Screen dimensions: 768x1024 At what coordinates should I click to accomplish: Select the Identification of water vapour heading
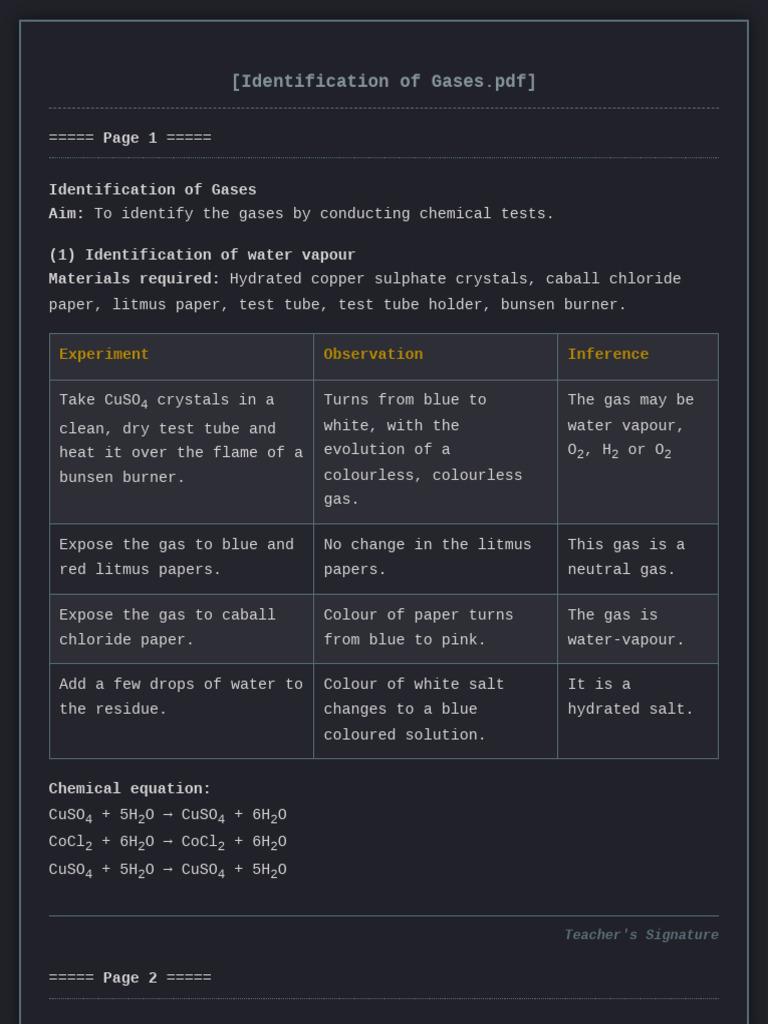click(202, 255)
